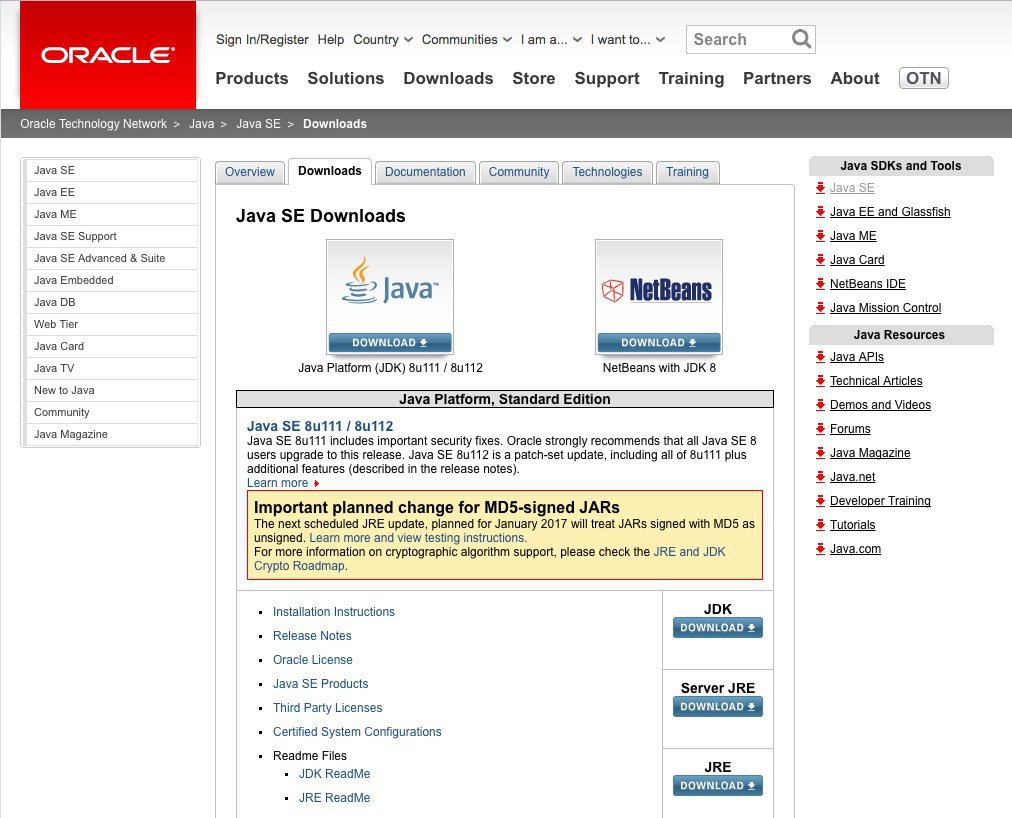1012x818 pixels.
Task: Open the JDK ReadMe link
Action: [x=334, y=773]
